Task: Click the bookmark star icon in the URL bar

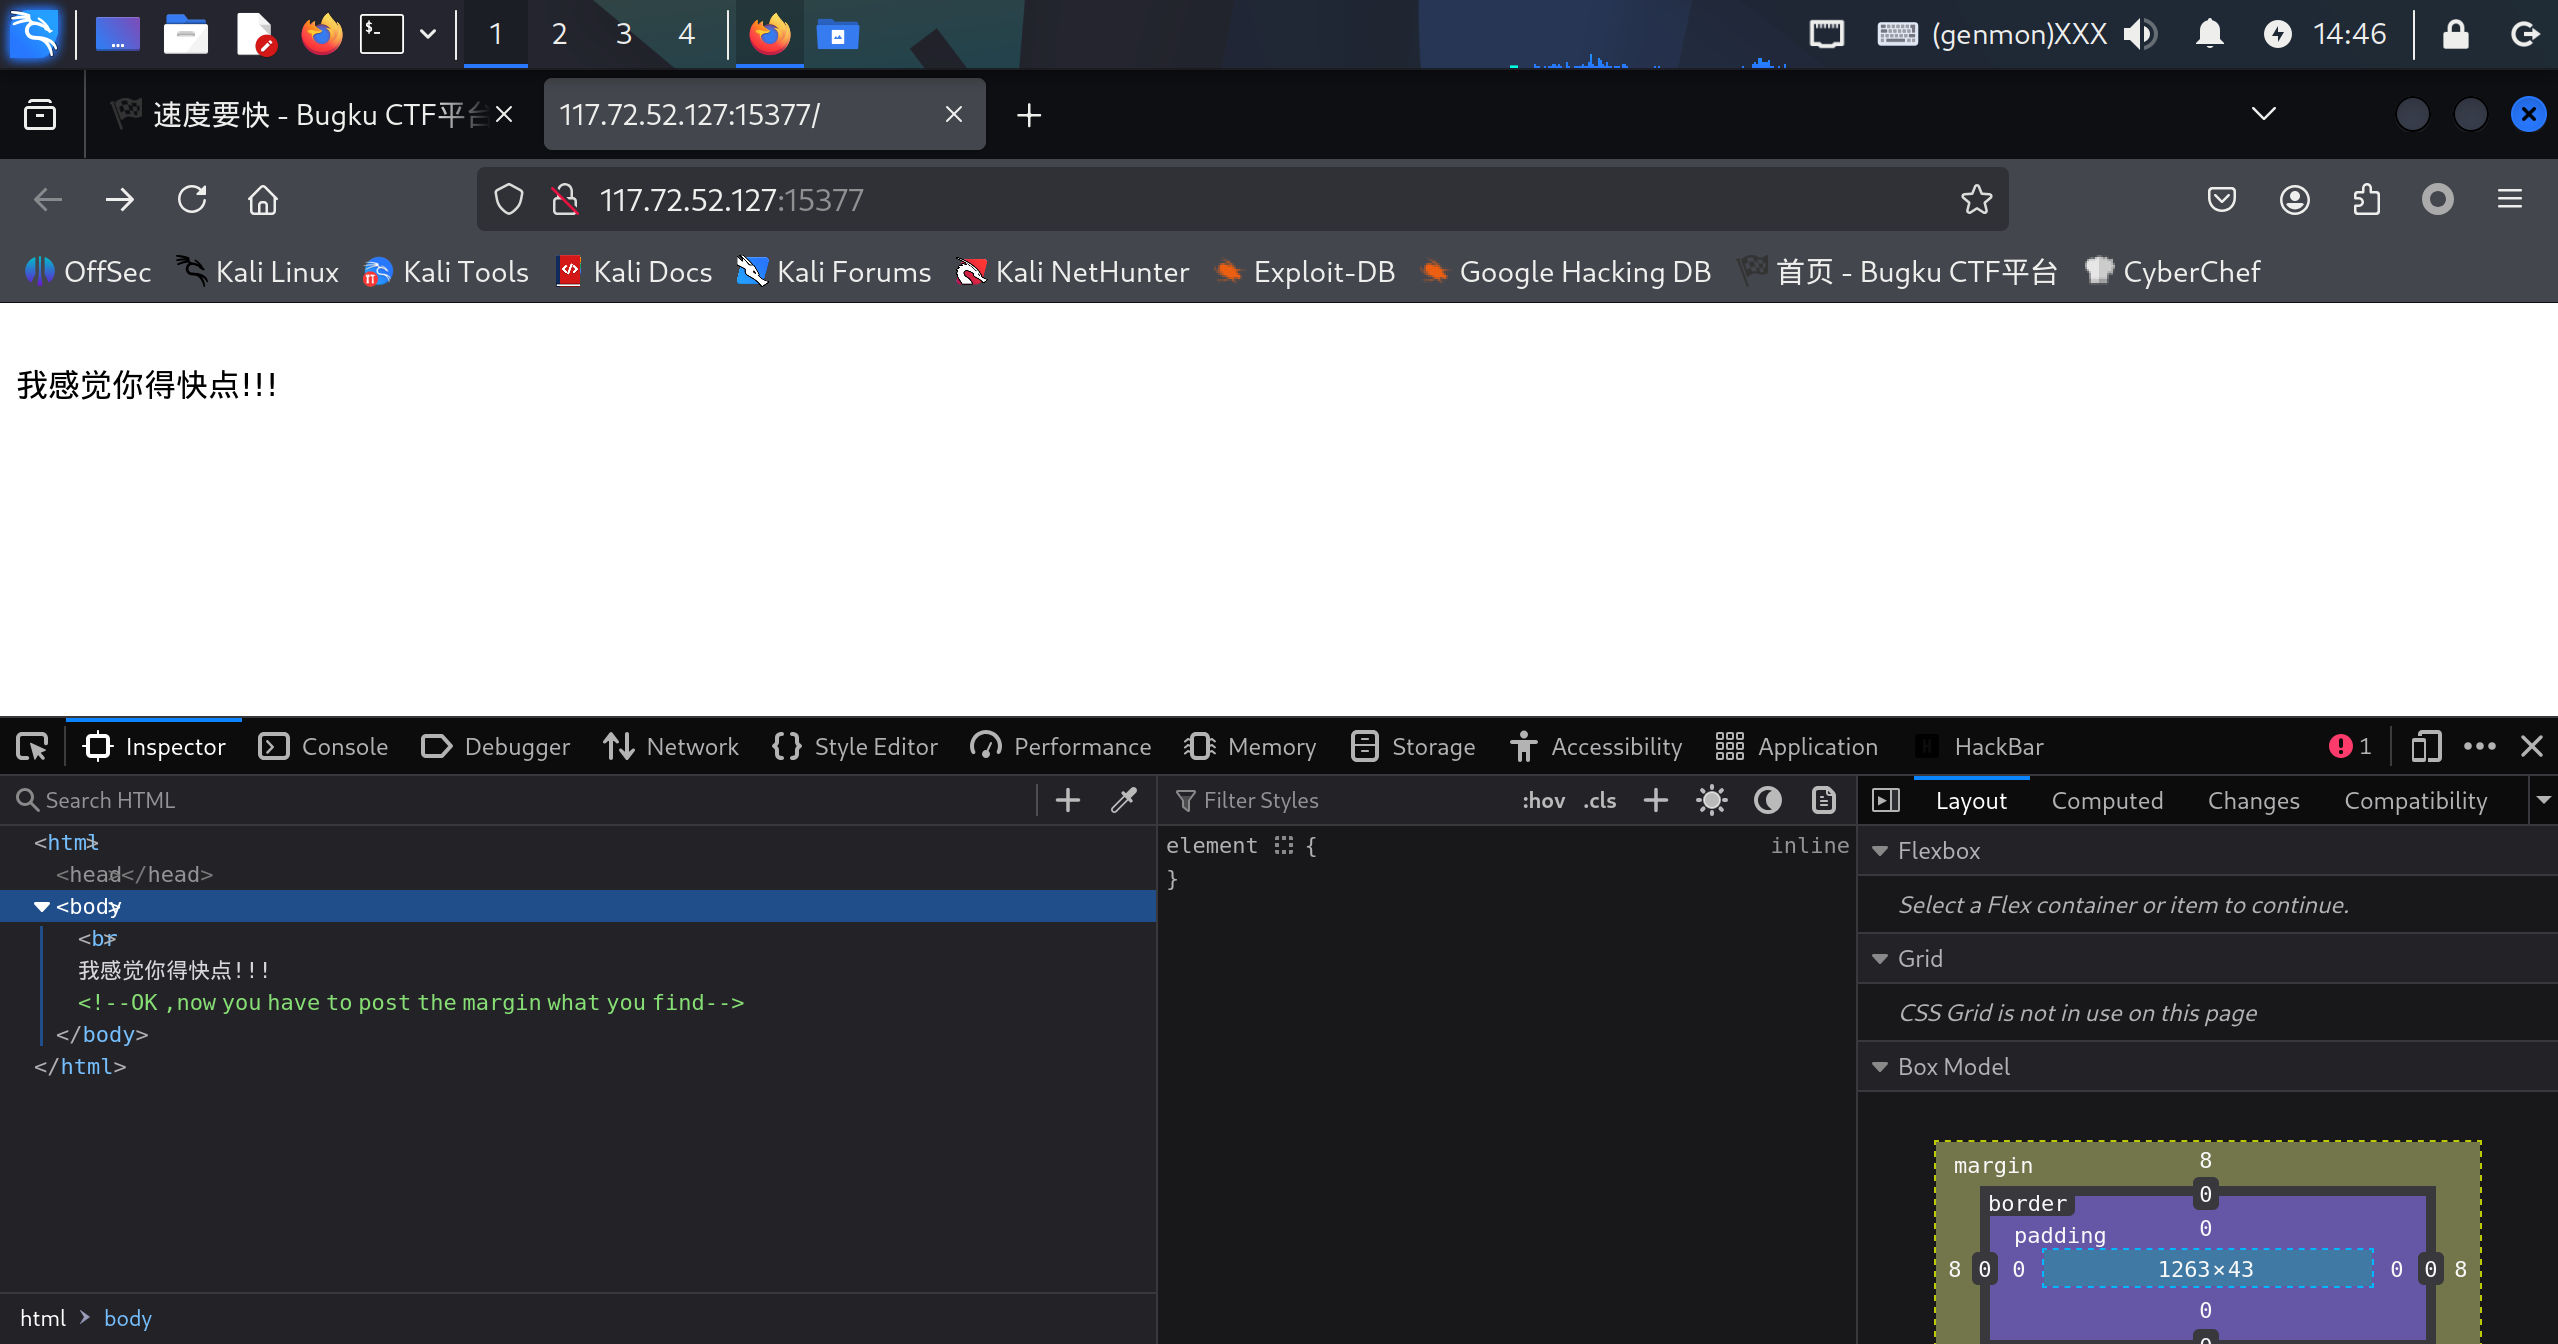Action: [1976, 200]
